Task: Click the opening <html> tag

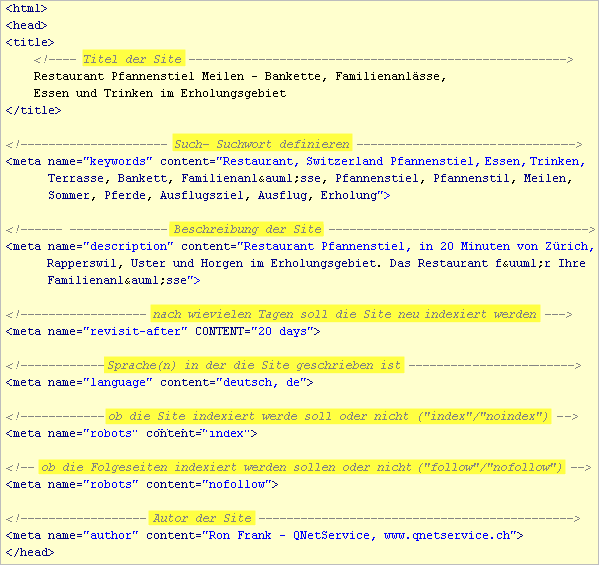Action: (x=26, y=8)
